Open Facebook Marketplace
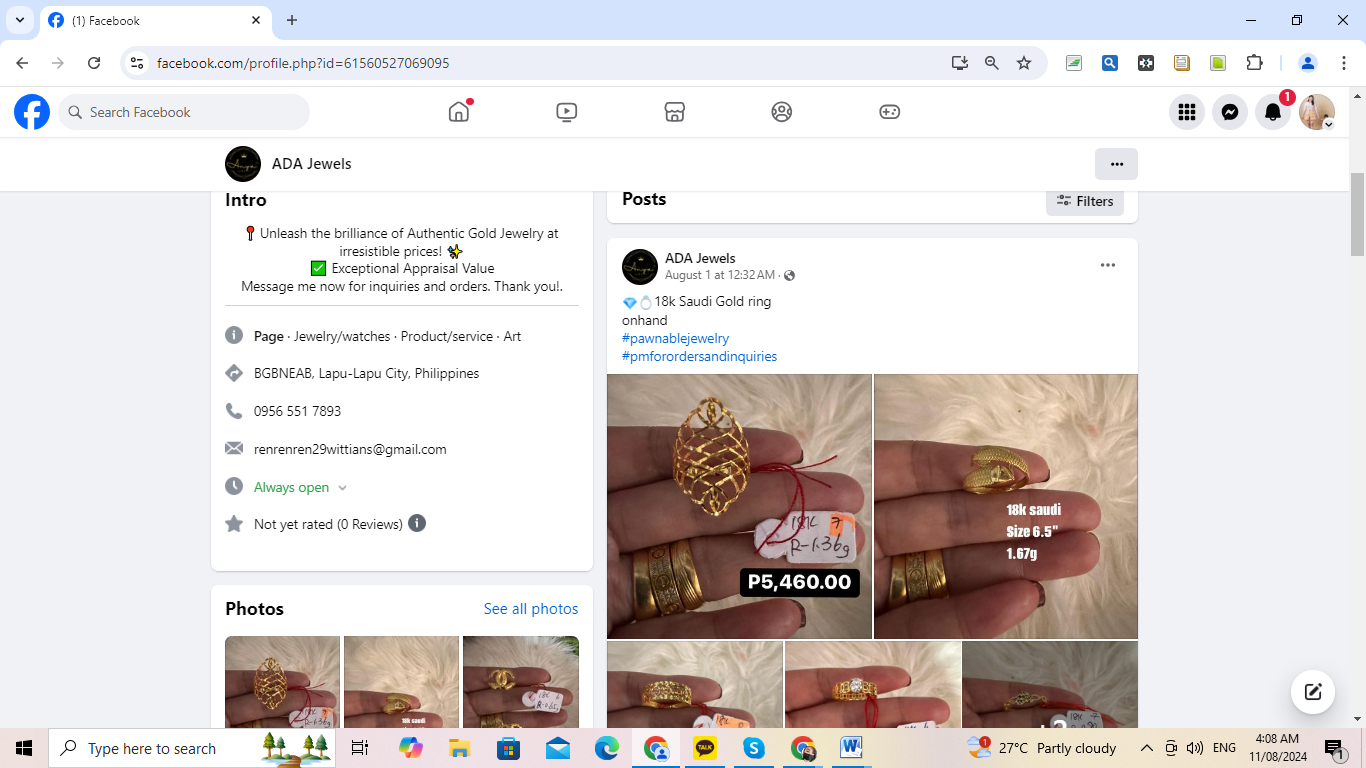The height and width of the screenshot is (768, 1366). [675, 112]
